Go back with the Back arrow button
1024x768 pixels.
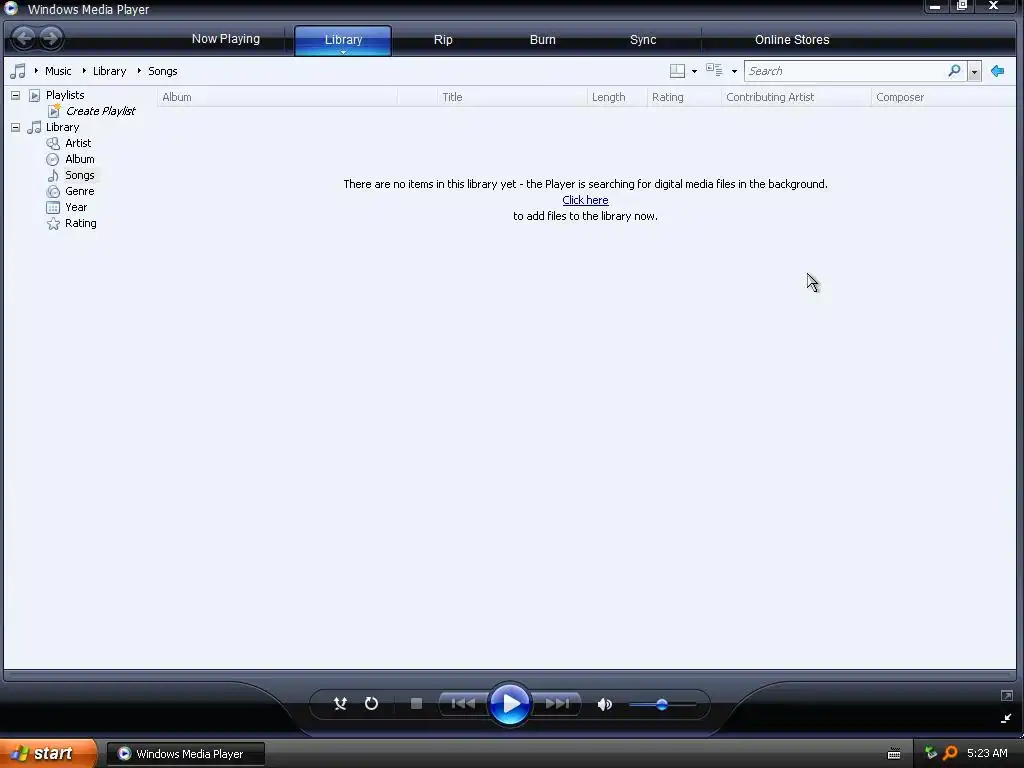[24, 38]
